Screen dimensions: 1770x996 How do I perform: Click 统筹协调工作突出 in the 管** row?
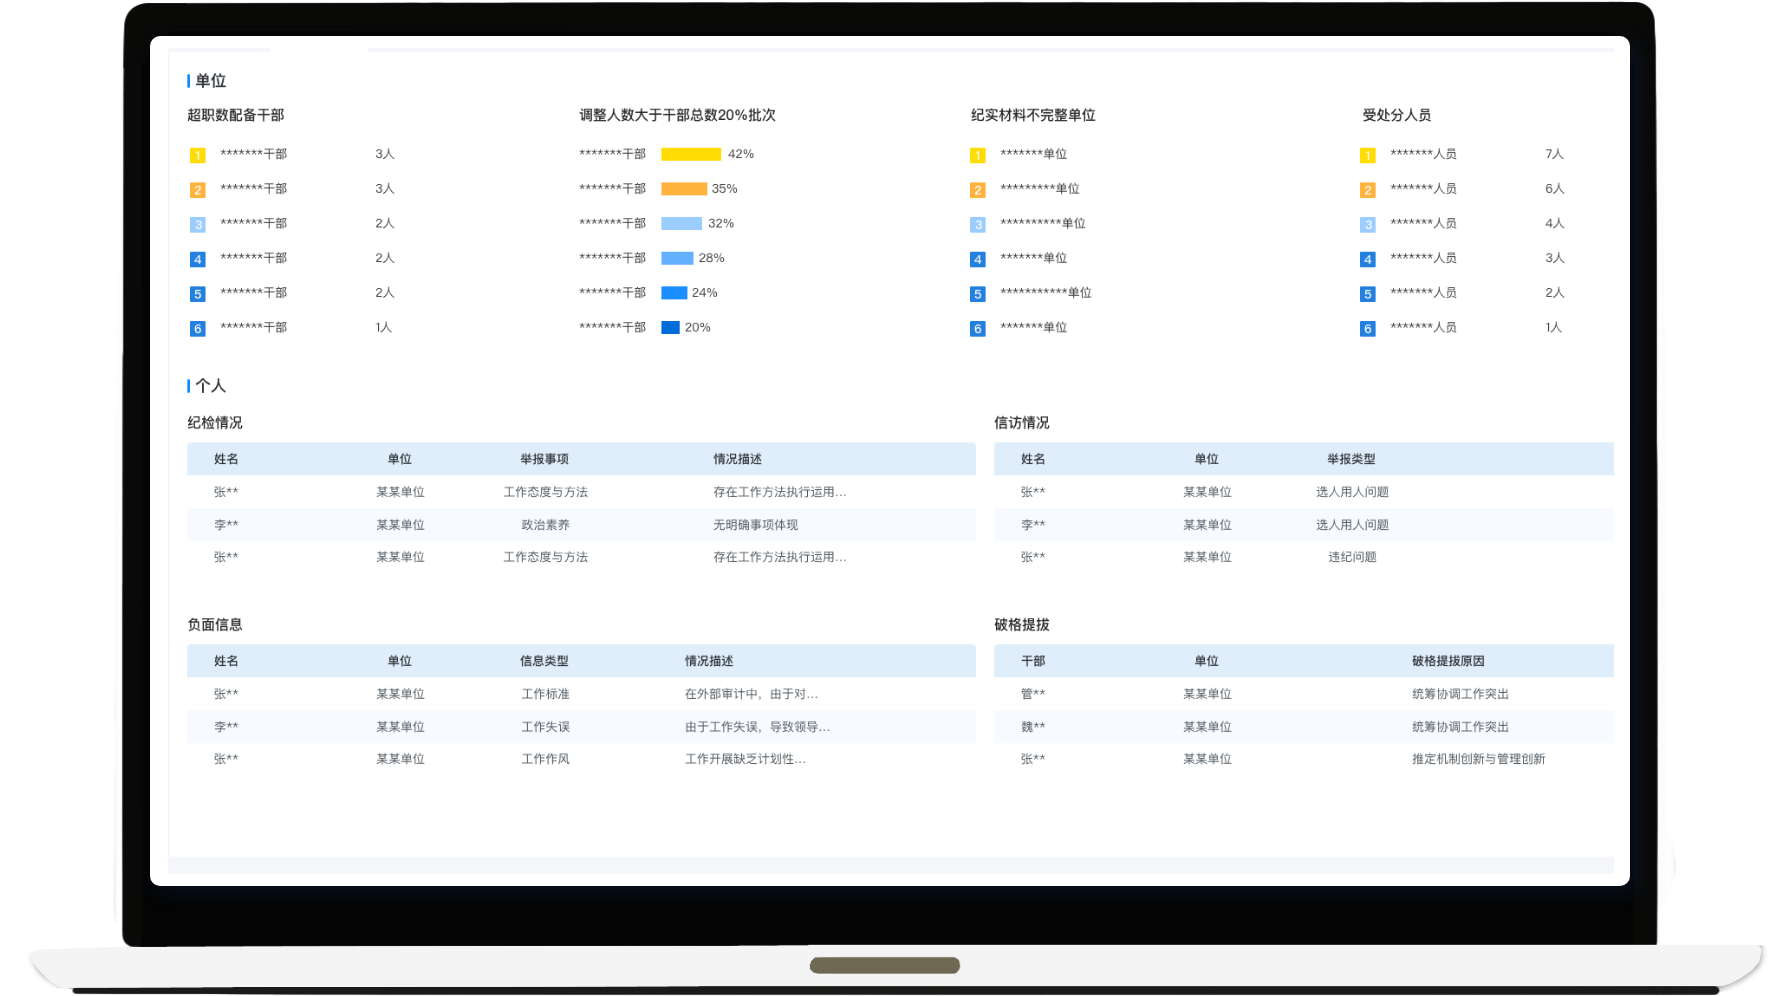pyautogui.click(x=1460, y=694)
